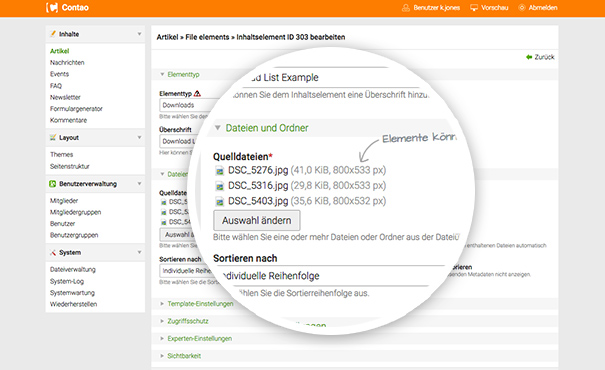Expand the Template-Einstellungen section

click(x=200, y=304)
